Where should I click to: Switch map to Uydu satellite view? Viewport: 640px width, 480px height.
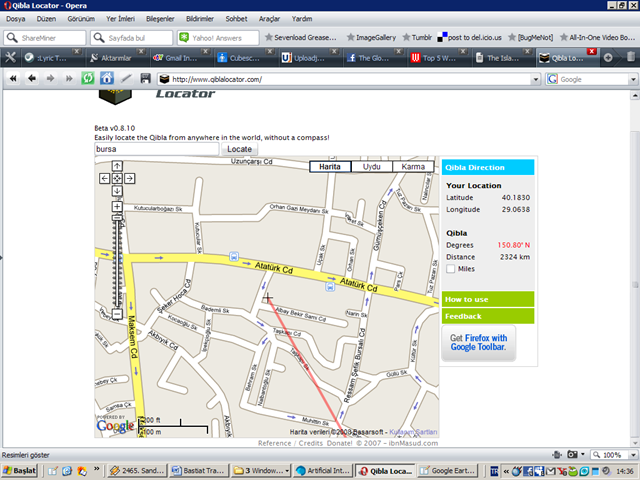point(371,167)
